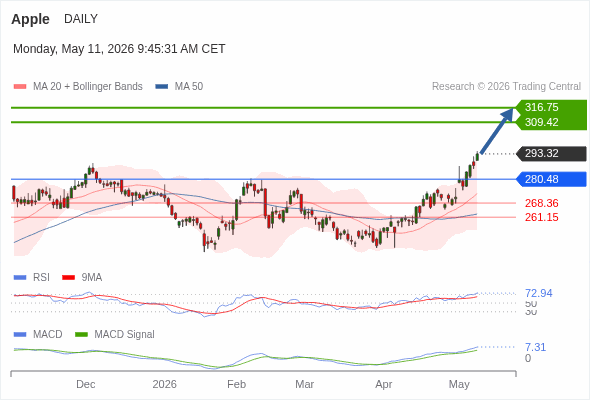
Task: Click the 293.32 current price tag
Action: pos(551,154)
